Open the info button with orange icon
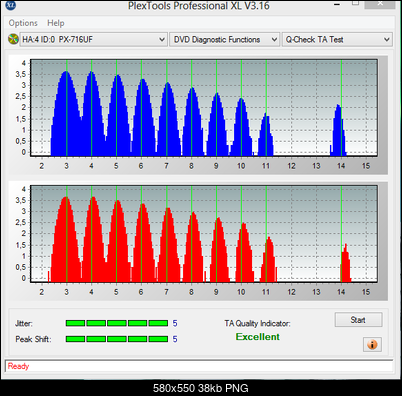 pos(372,344)
